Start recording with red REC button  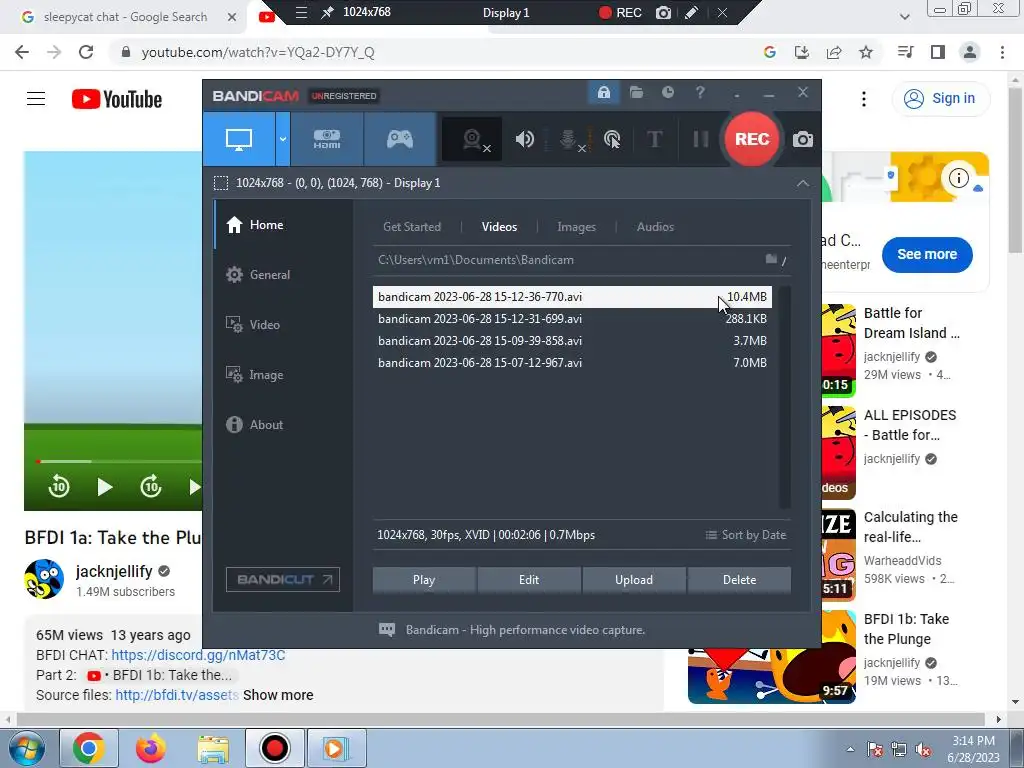(x=752, y=139)
